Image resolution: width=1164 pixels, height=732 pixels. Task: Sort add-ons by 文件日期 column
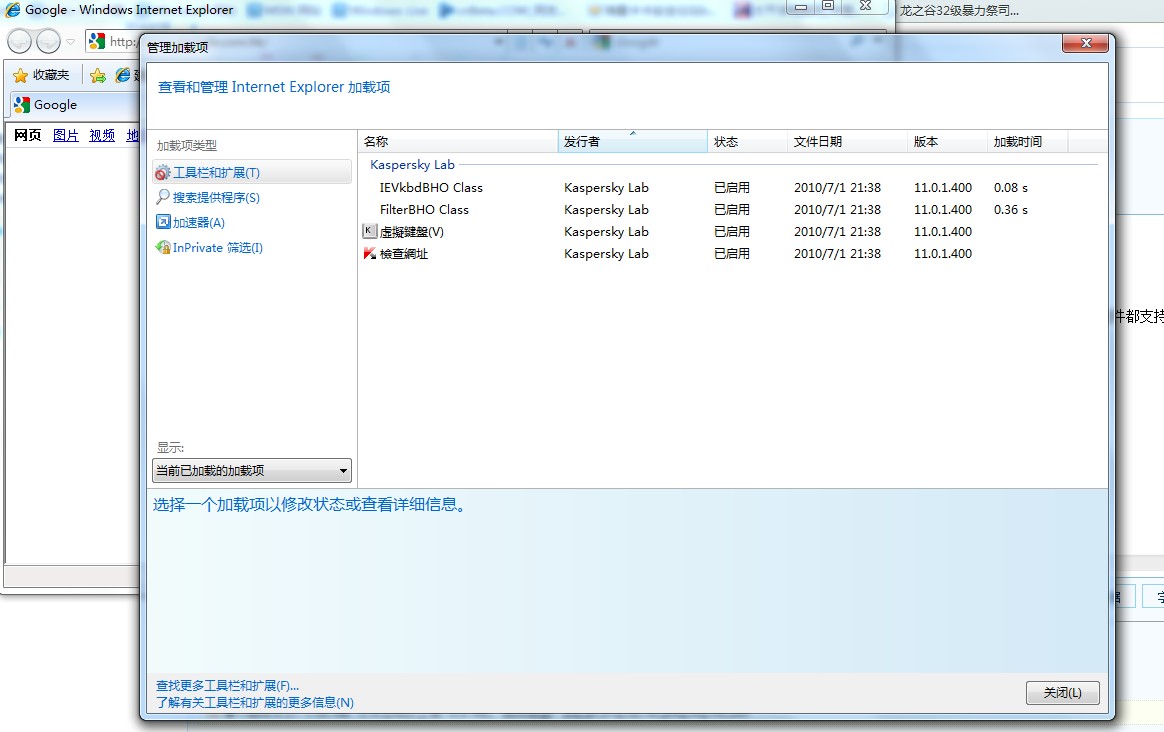[847, 141]
